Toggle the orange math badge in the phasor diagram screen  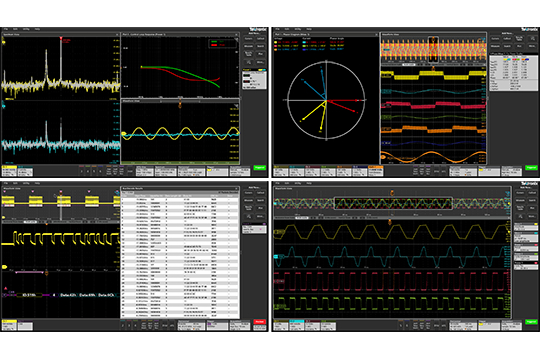376,171
